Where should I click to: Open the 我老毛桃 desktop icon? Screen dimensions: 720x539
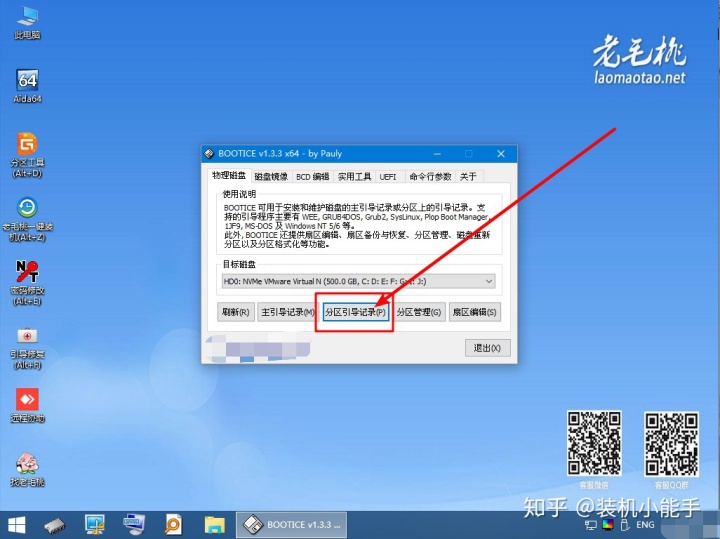(27, 469)
